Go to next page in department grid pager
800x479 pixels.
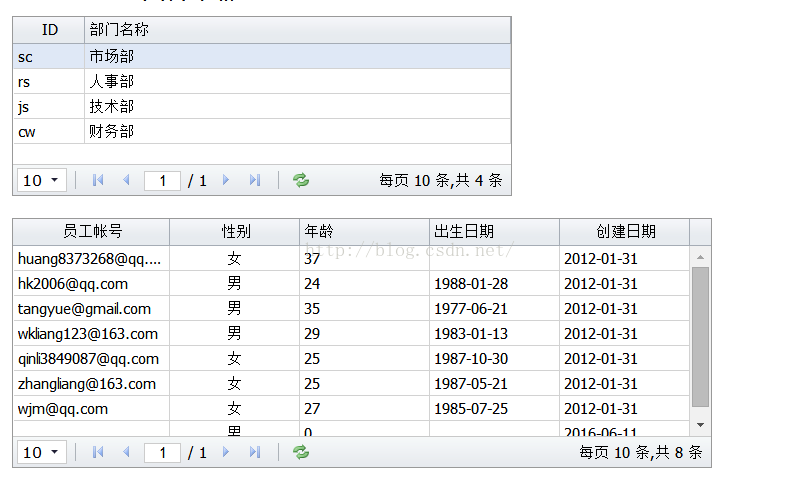pos(226,180)
